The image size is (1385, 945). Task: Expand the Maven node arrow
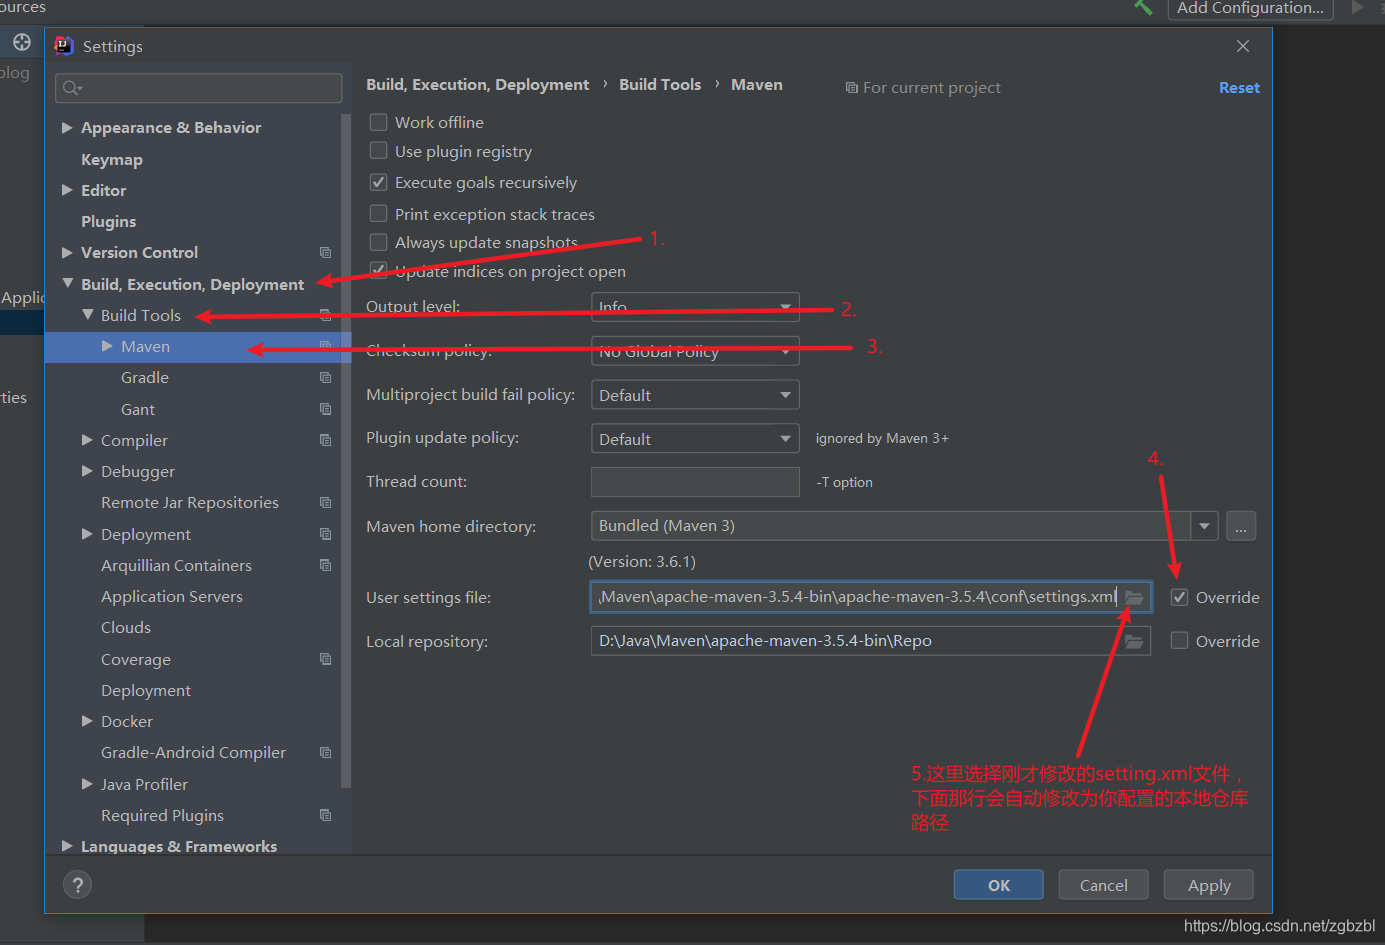(x=107, y=346)
